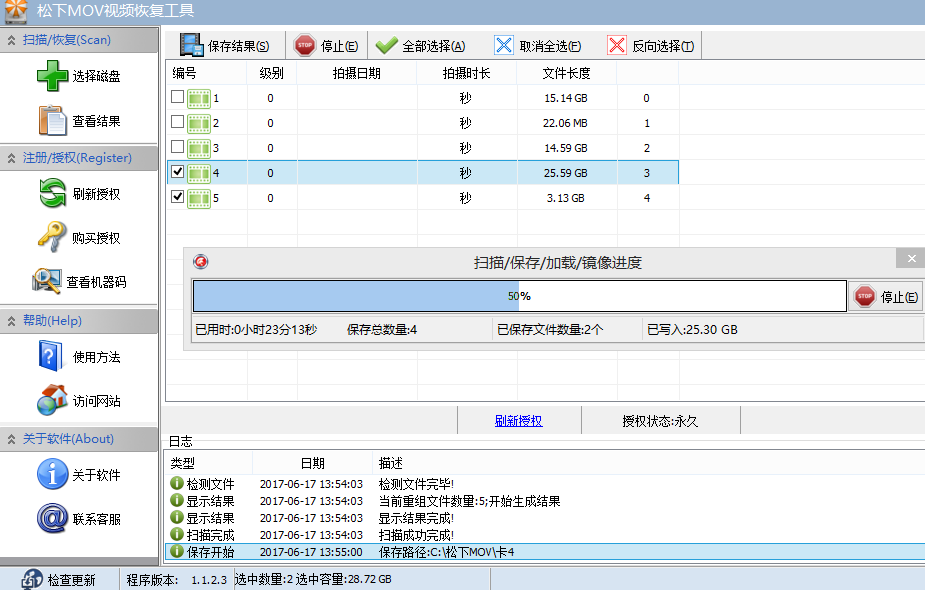Click the 50% progress bar
Viewport: 925px width, 590px height.
(x=519, y=296)
